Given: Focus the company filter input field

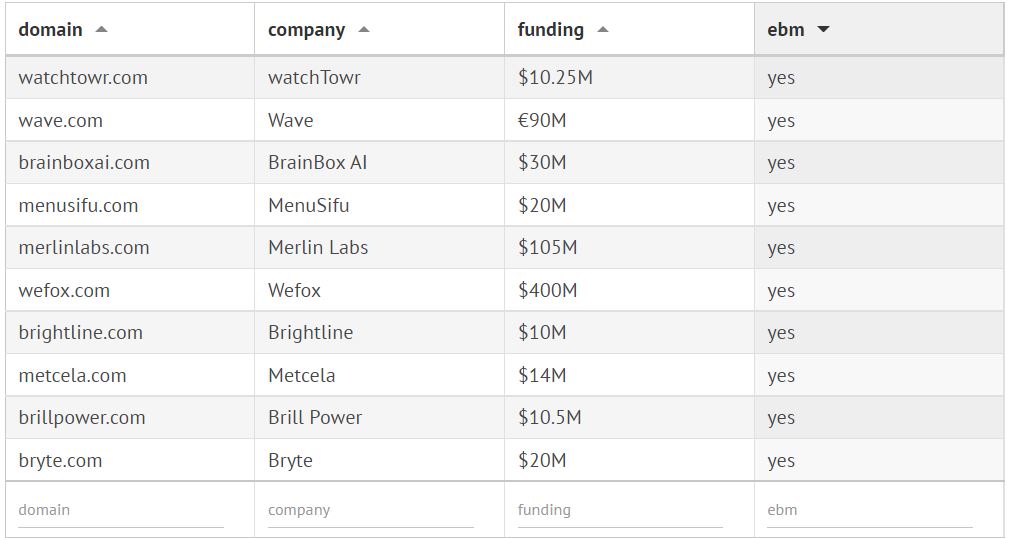Looking at the screenshot, I should [370, 510].
